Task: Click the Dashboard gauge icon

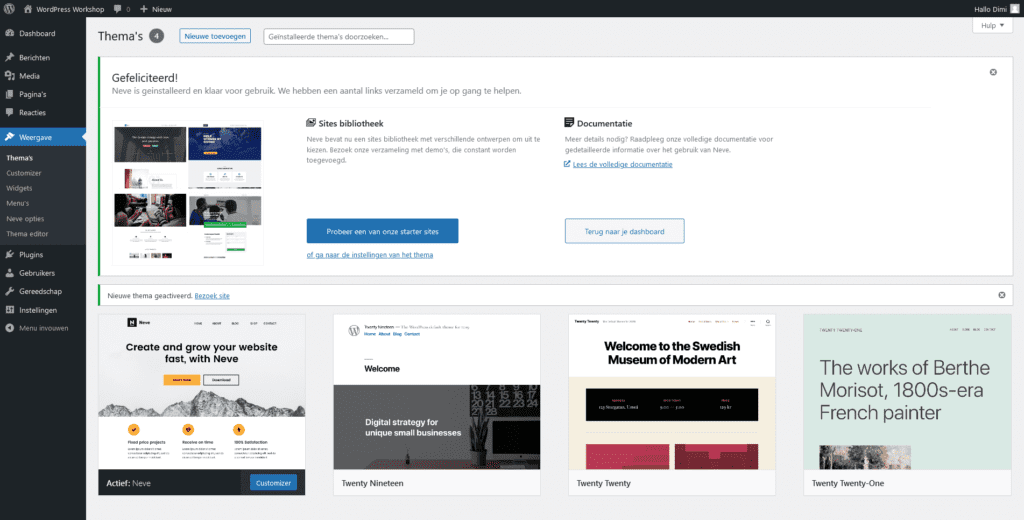Action: pyautogui.click(x=10, y=33)
